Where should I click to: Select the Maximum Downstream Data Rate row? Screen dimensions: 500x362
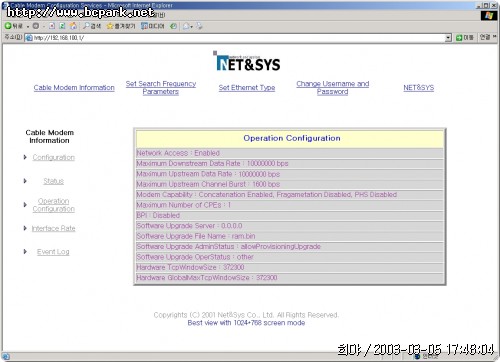point(290,163)
